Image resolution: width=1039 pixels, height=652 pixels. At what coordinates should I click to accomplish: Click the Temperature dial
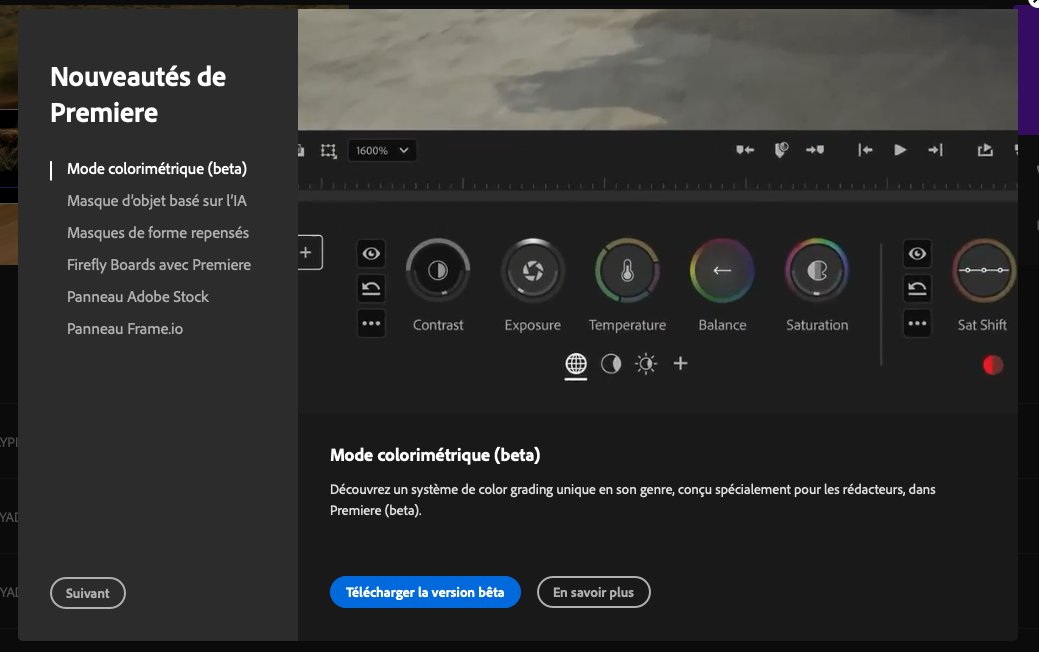[x=627, y=270]
